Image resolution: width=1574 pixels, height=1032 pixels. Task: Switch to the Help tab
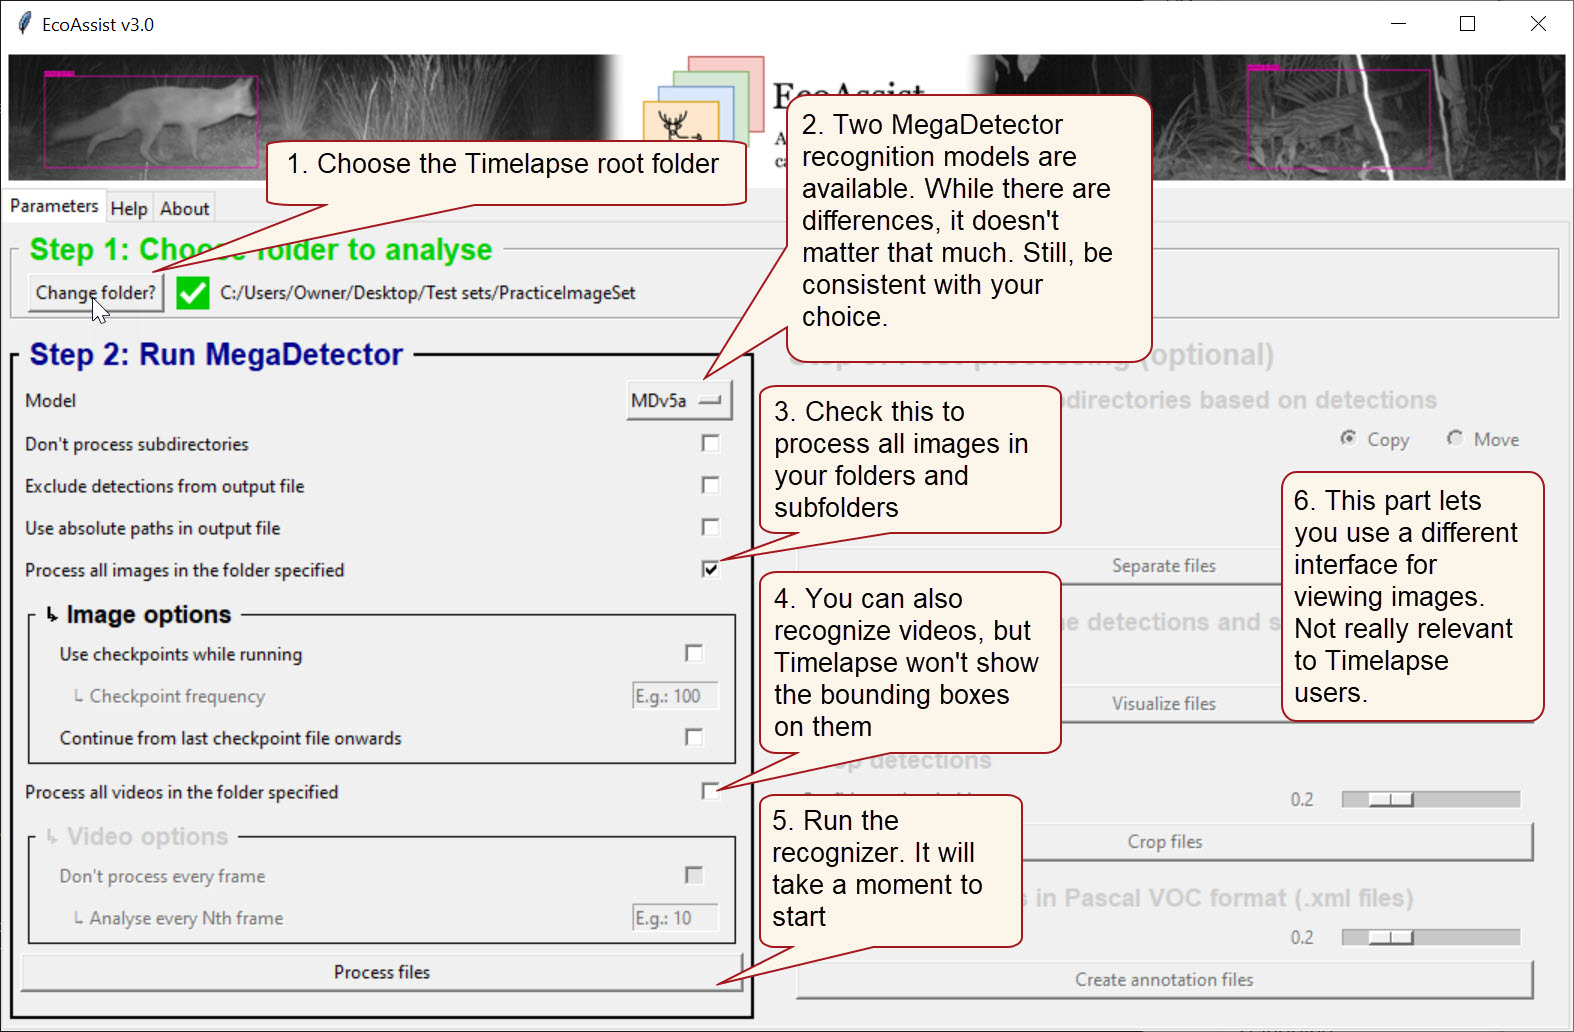tap(129, 209)
